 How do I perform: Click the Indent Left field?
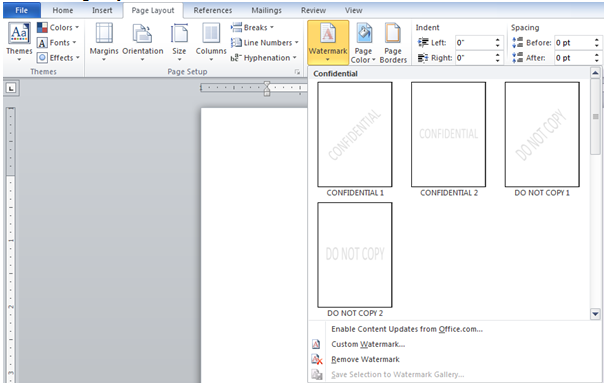pos(474,42)
